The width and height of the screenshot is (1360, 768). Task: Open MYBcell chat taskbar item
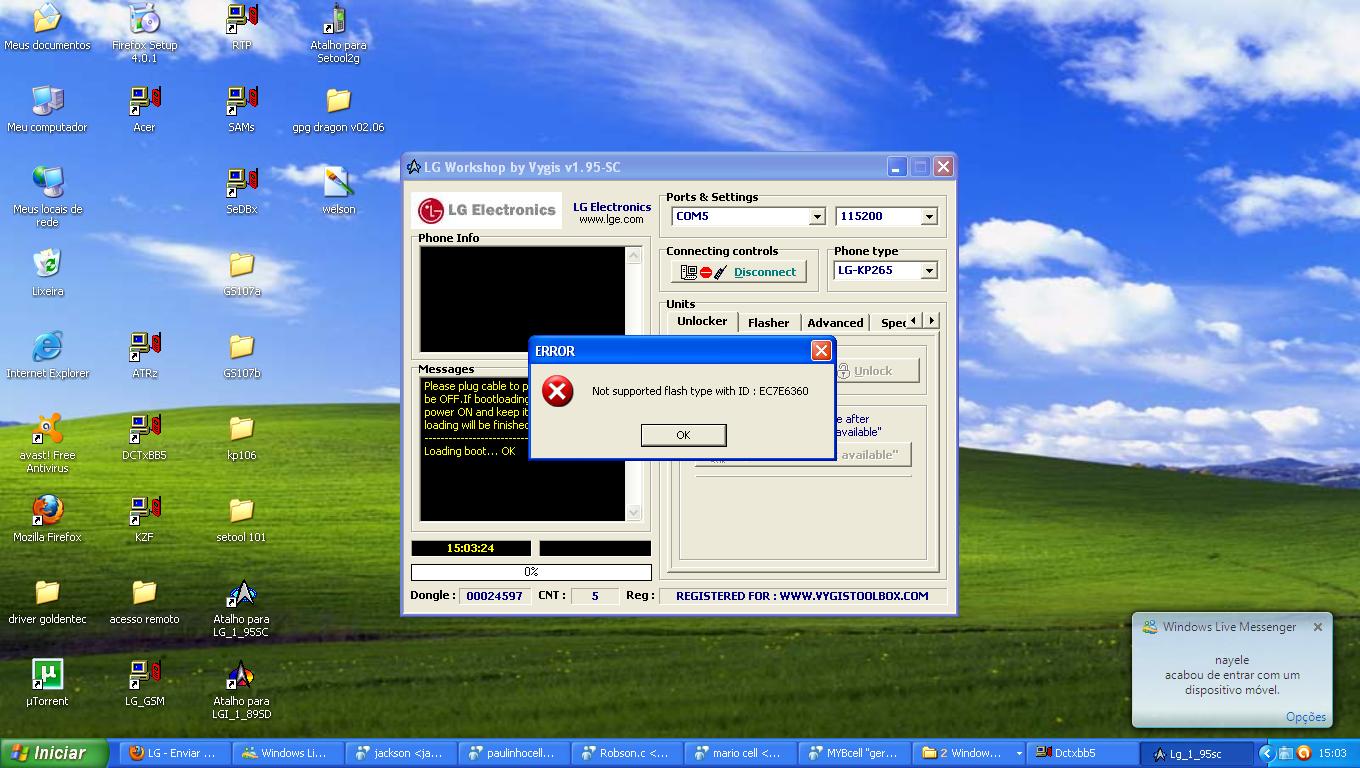pyautogui.click(x=856, y=753)
